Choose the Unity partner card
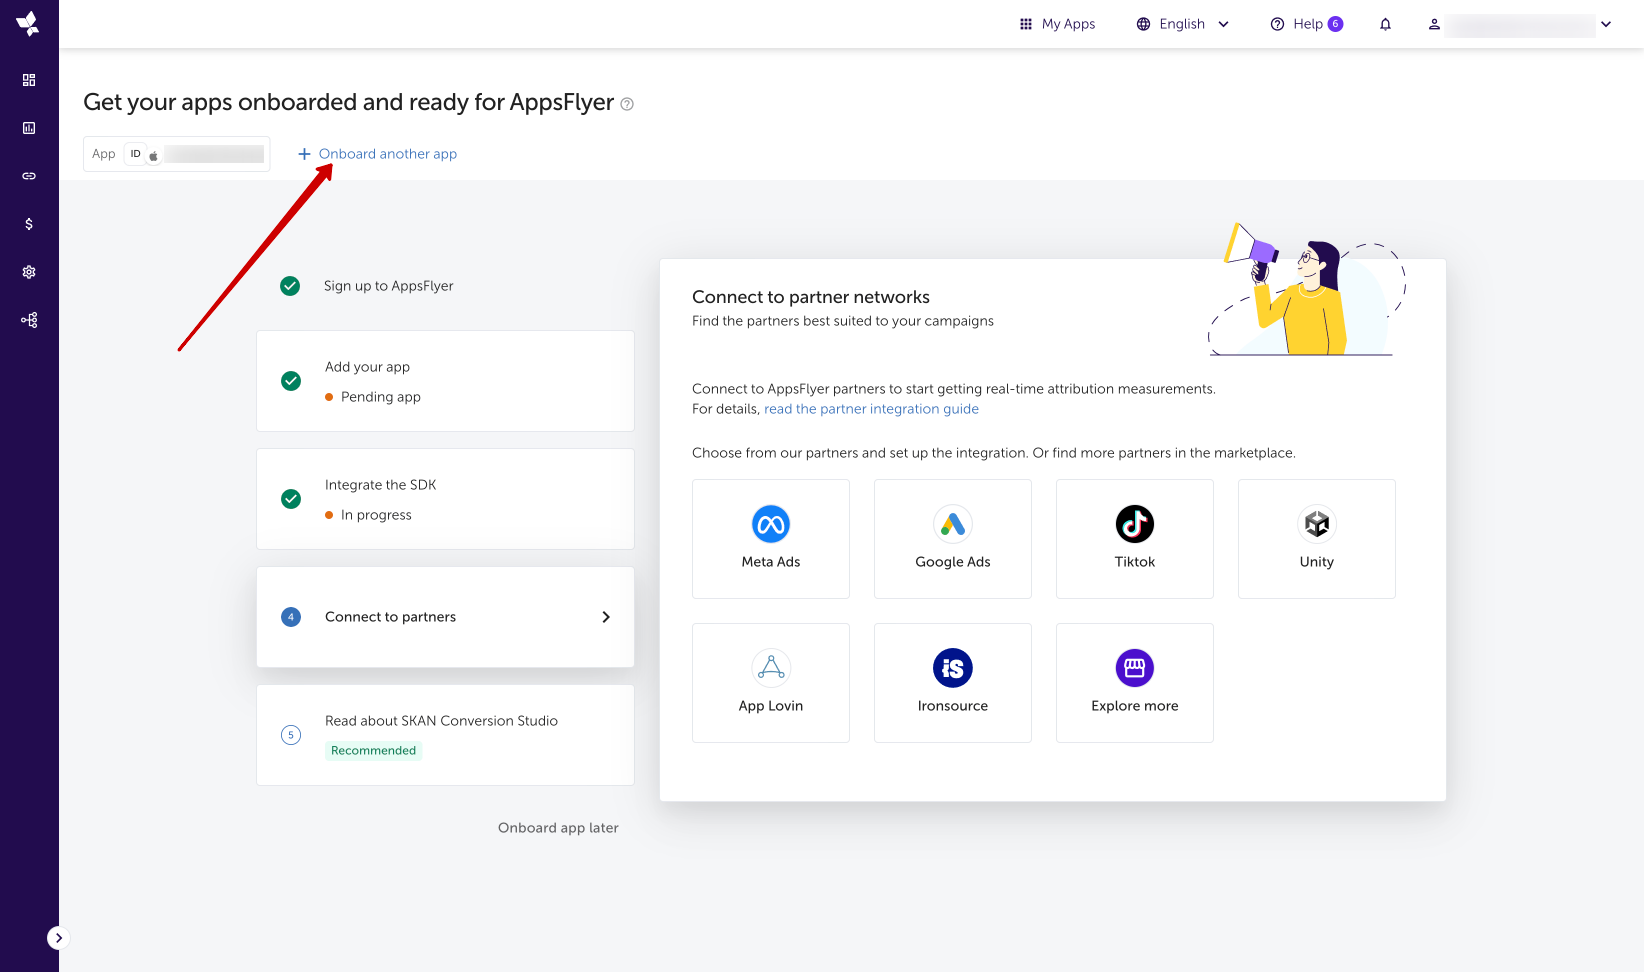Image resolution: width=1644 pixels, height=972 pixels. coord(1317,539)
